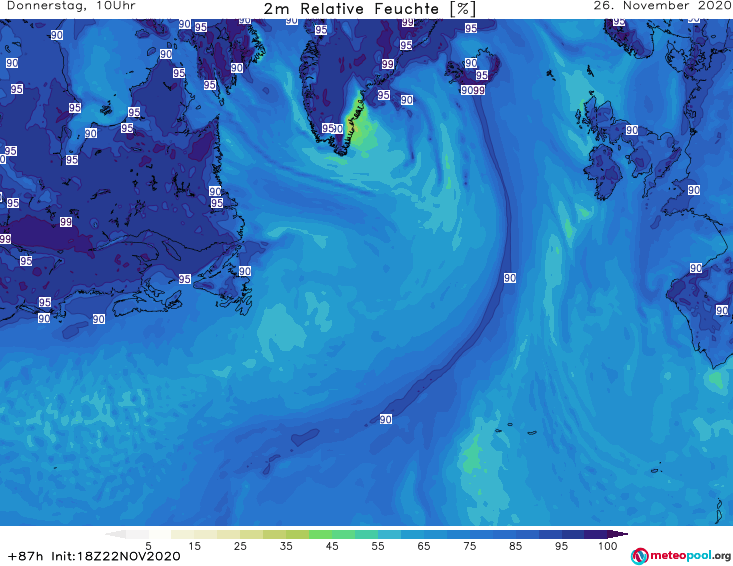Pick the dark purple swatch above 100
733x566 pixels.
point(596,534)
